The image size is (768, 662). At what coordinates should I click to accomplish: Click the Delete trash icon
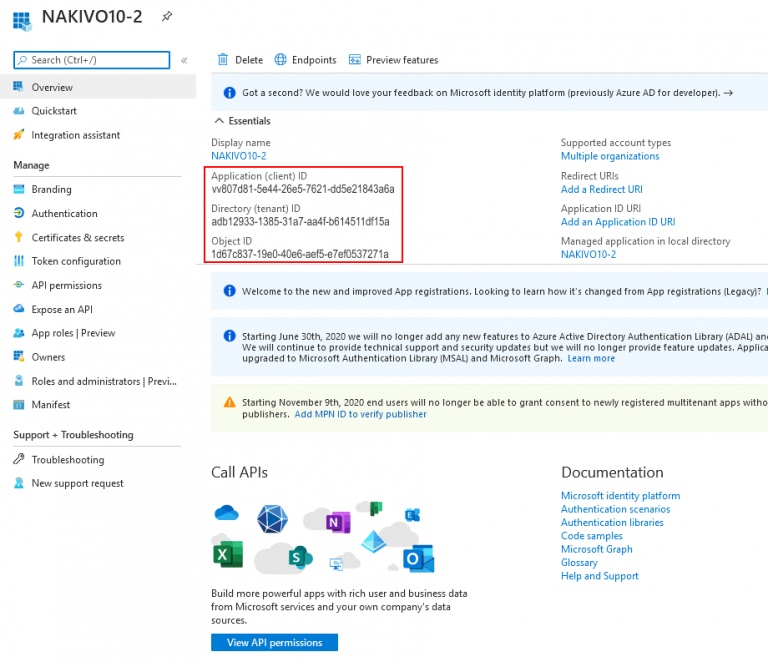tap(223, 60)
